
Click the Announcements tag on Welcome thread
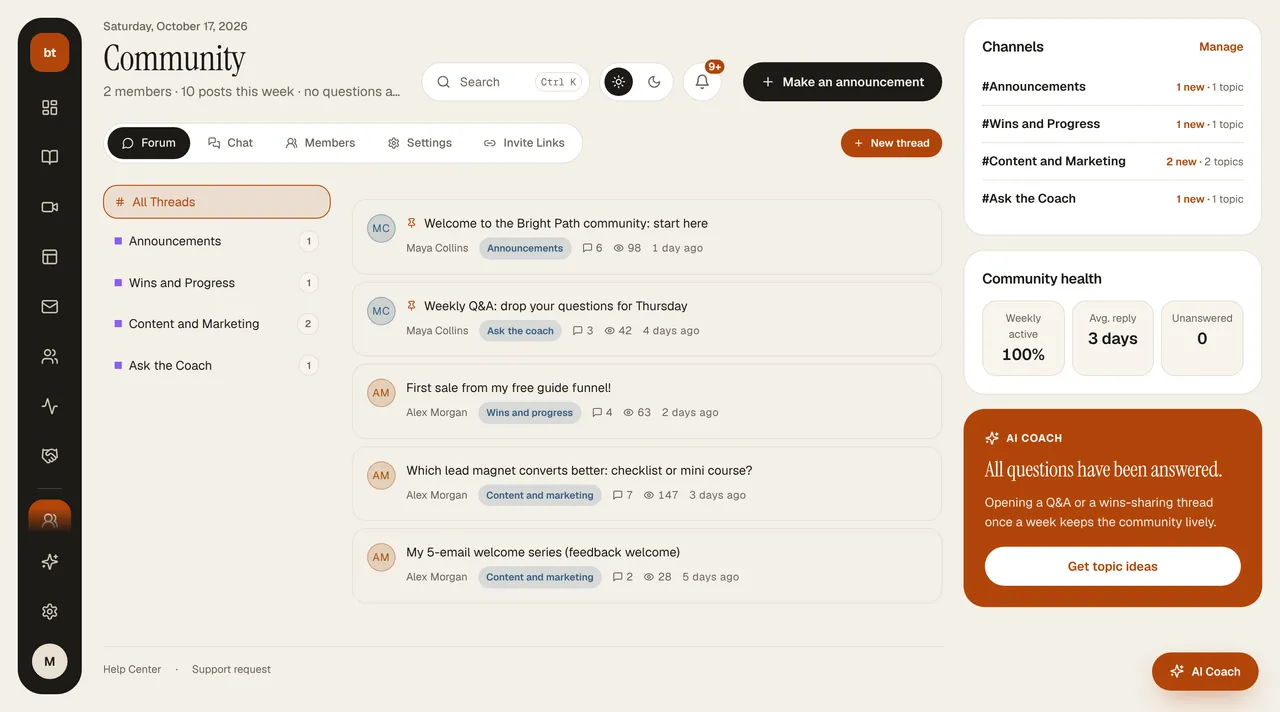pos(525,248)
